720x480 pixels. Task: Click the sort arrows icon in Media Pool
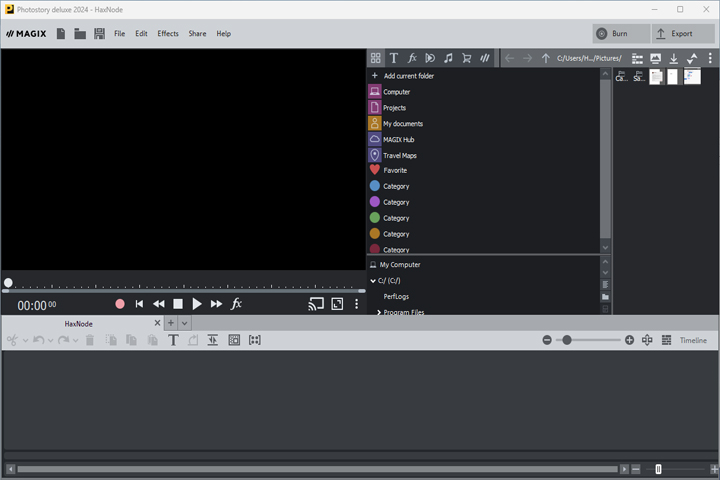click(692, 58)
